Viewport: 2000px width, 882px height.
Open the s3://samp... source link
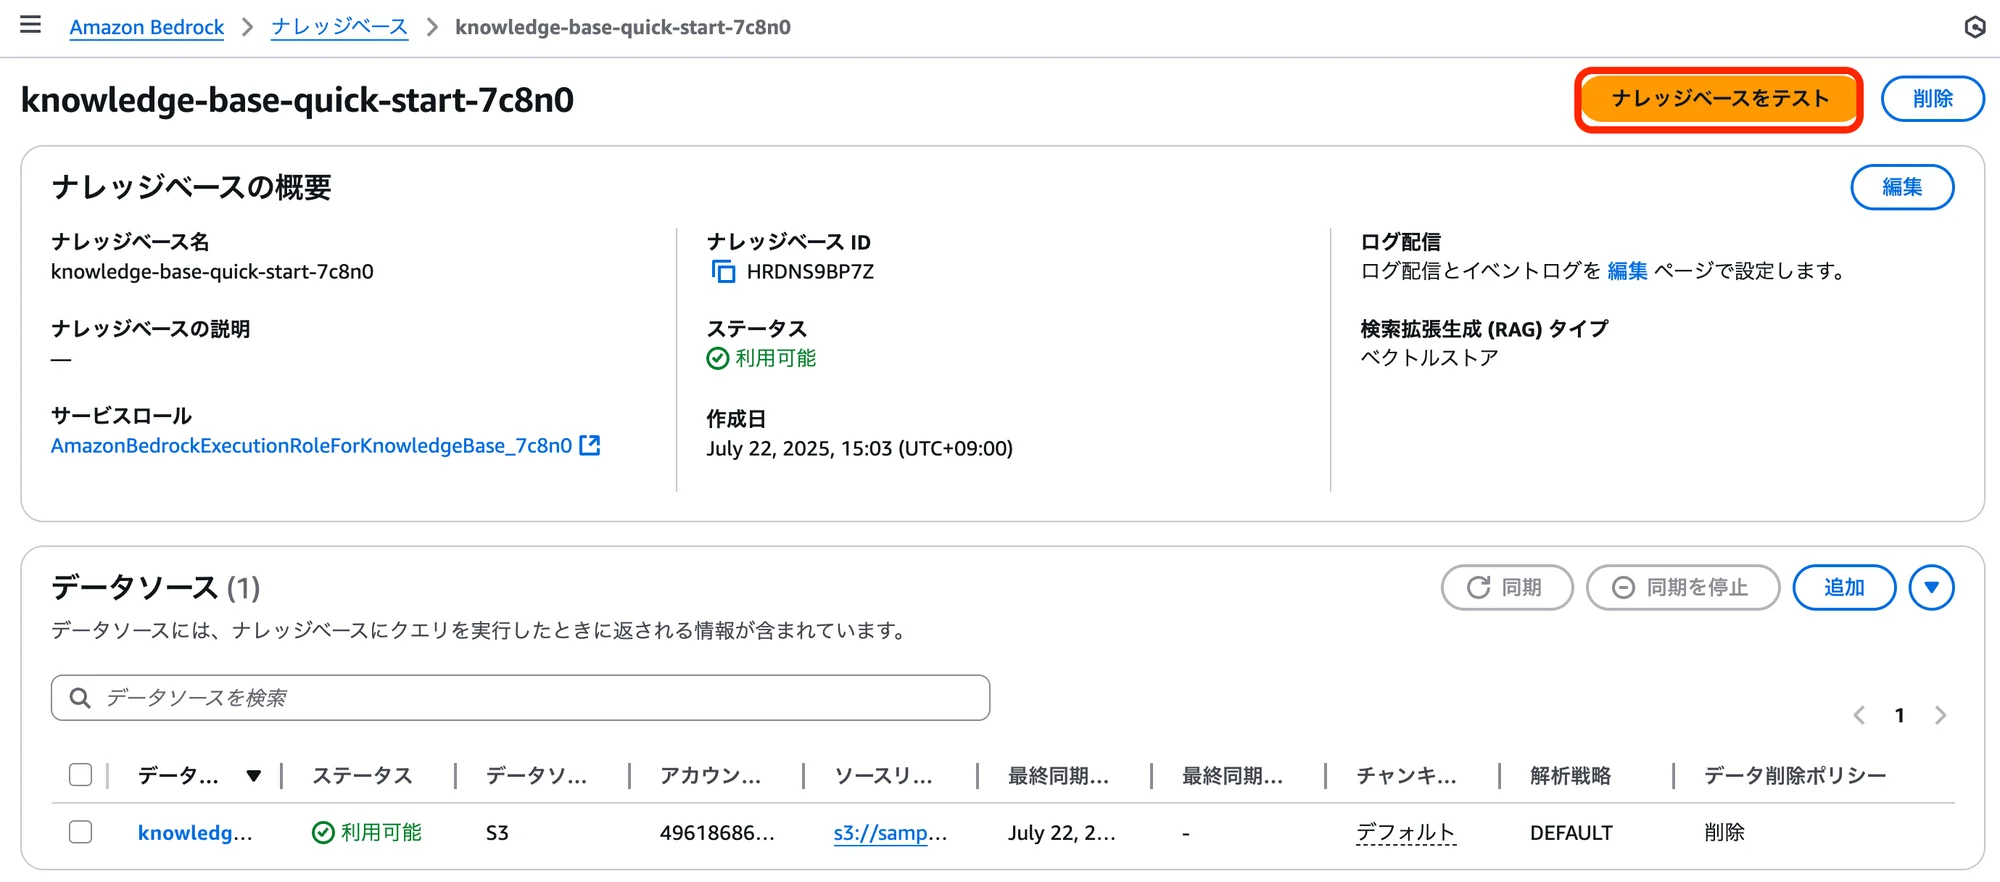(890, 833)
